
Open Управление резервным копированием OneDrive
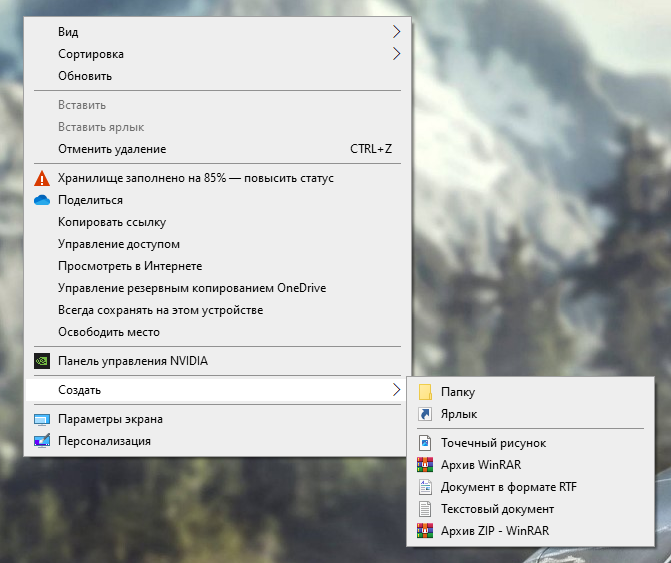(x=217, y=288)
